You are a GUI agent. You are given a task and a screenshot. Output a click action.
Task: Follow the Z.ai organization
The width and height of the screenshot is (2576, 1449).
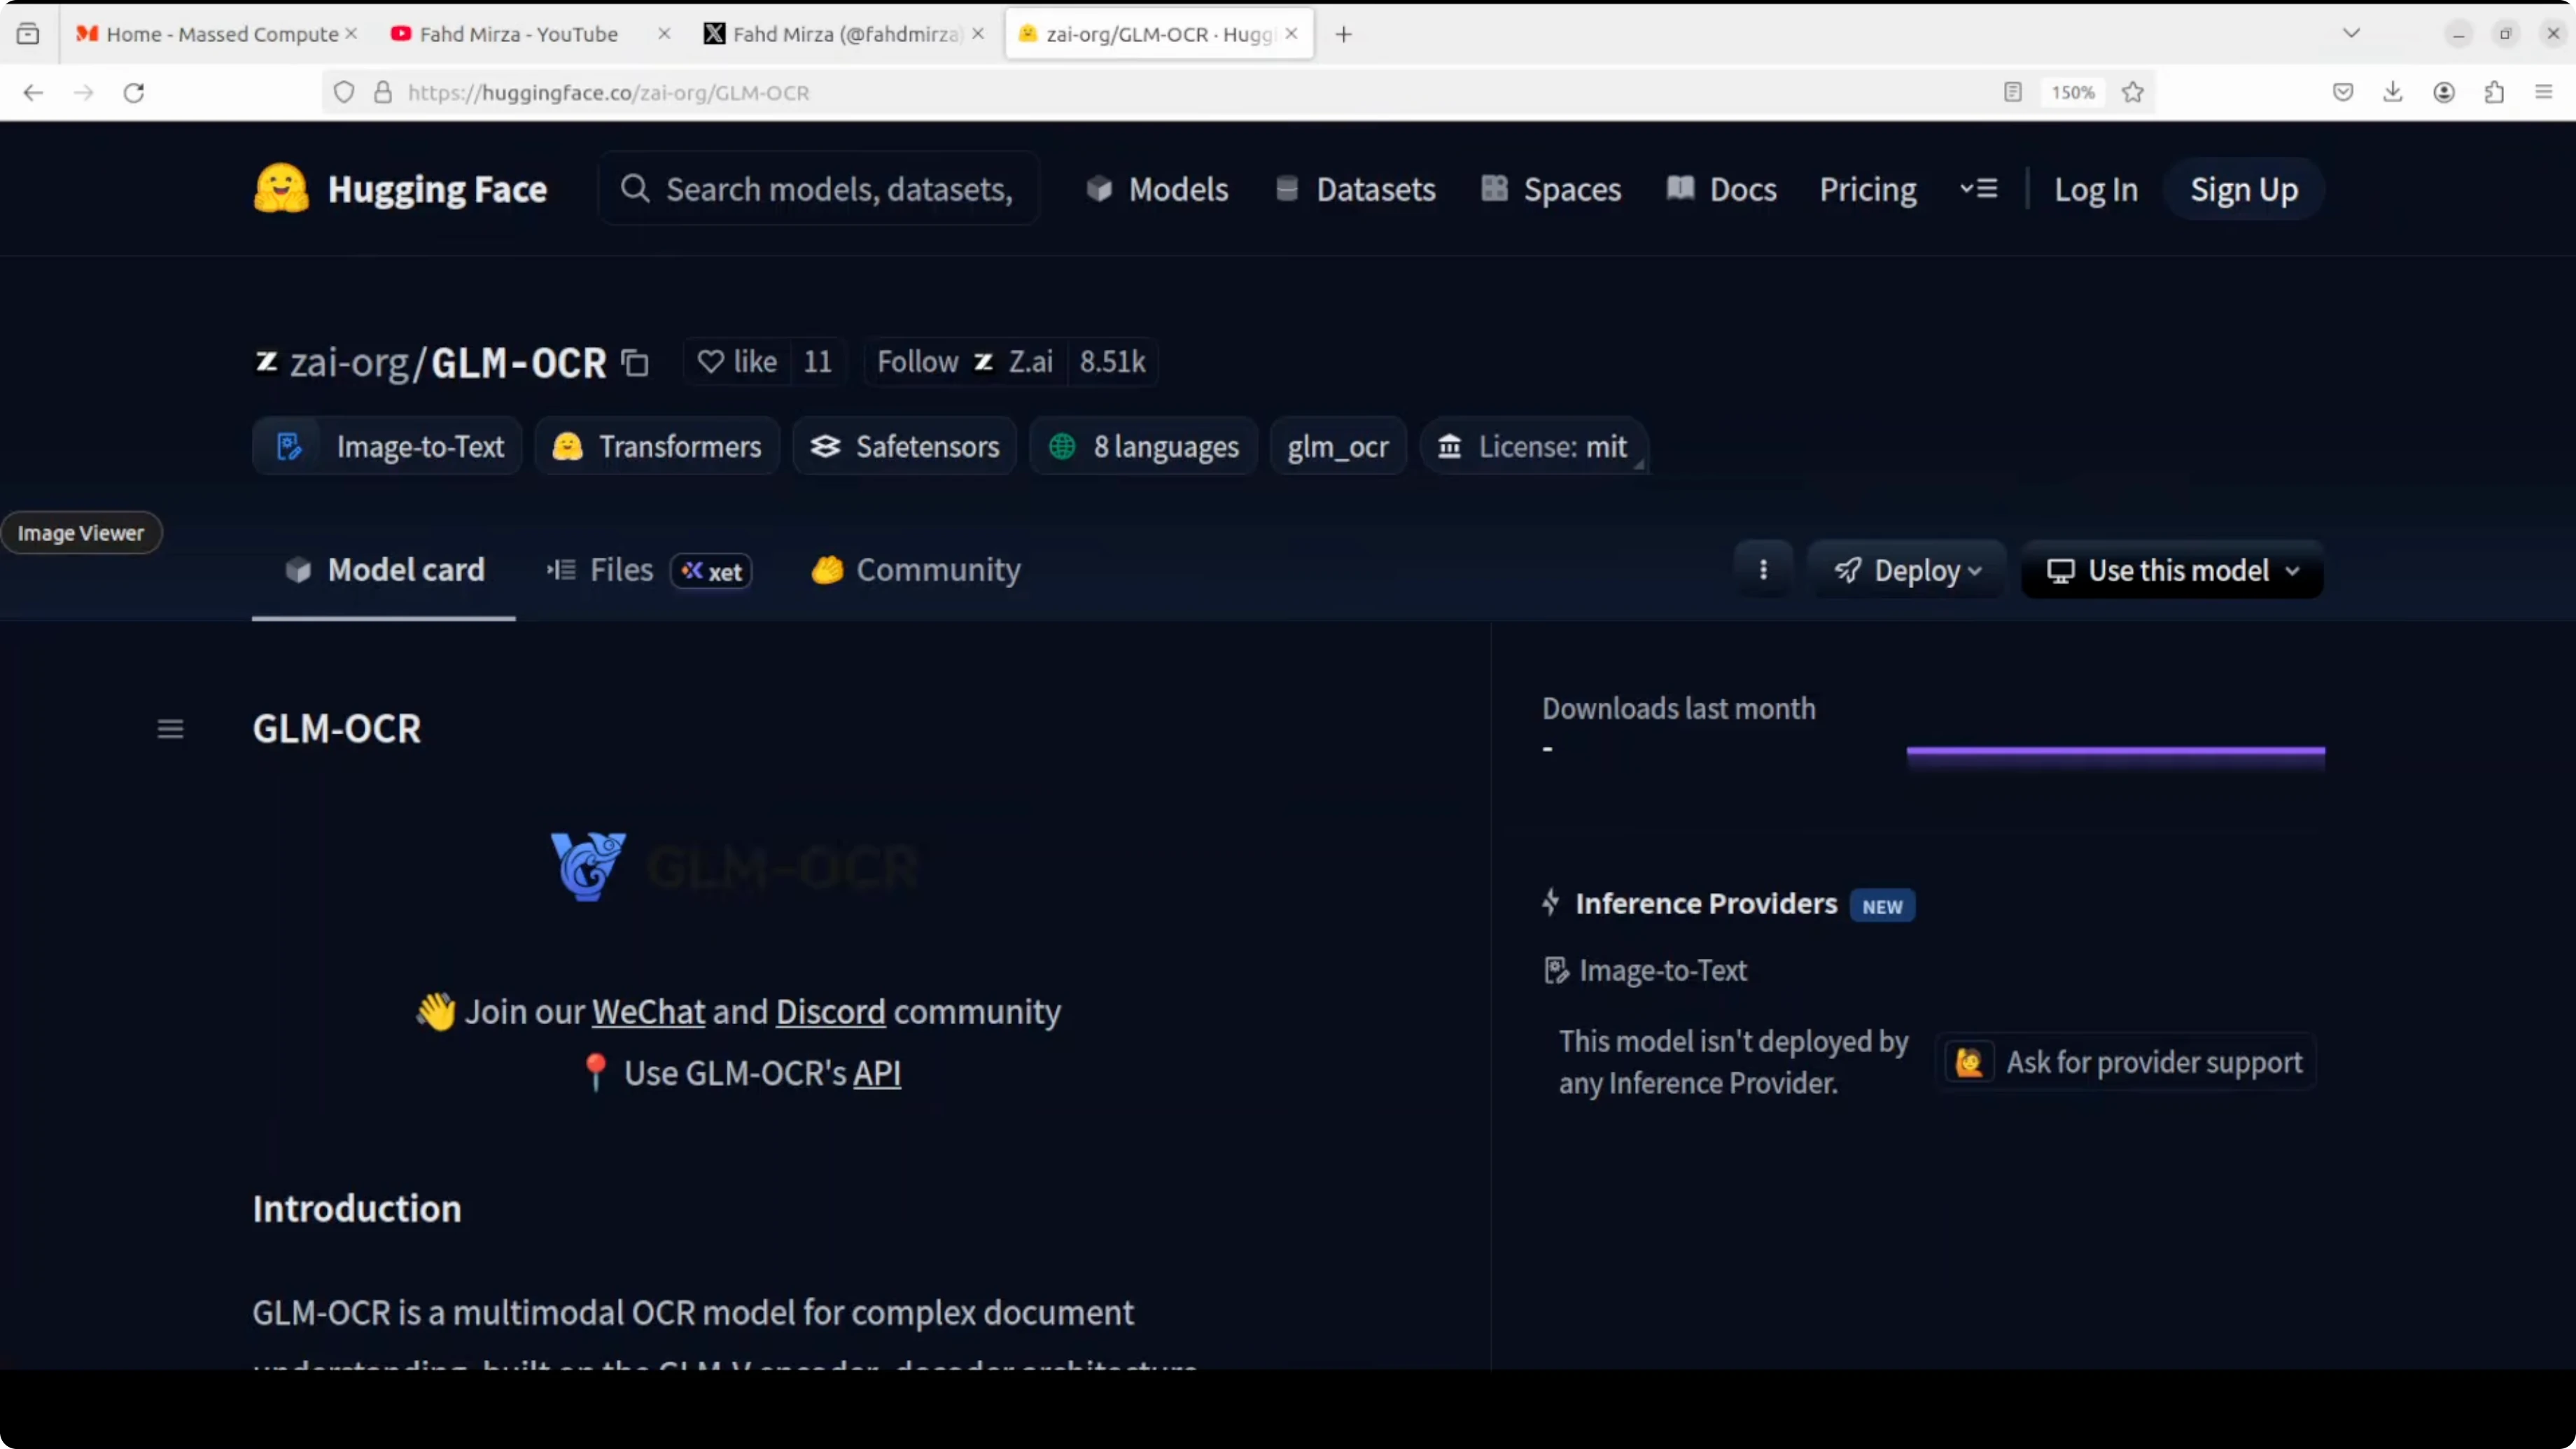pos(916,361)
